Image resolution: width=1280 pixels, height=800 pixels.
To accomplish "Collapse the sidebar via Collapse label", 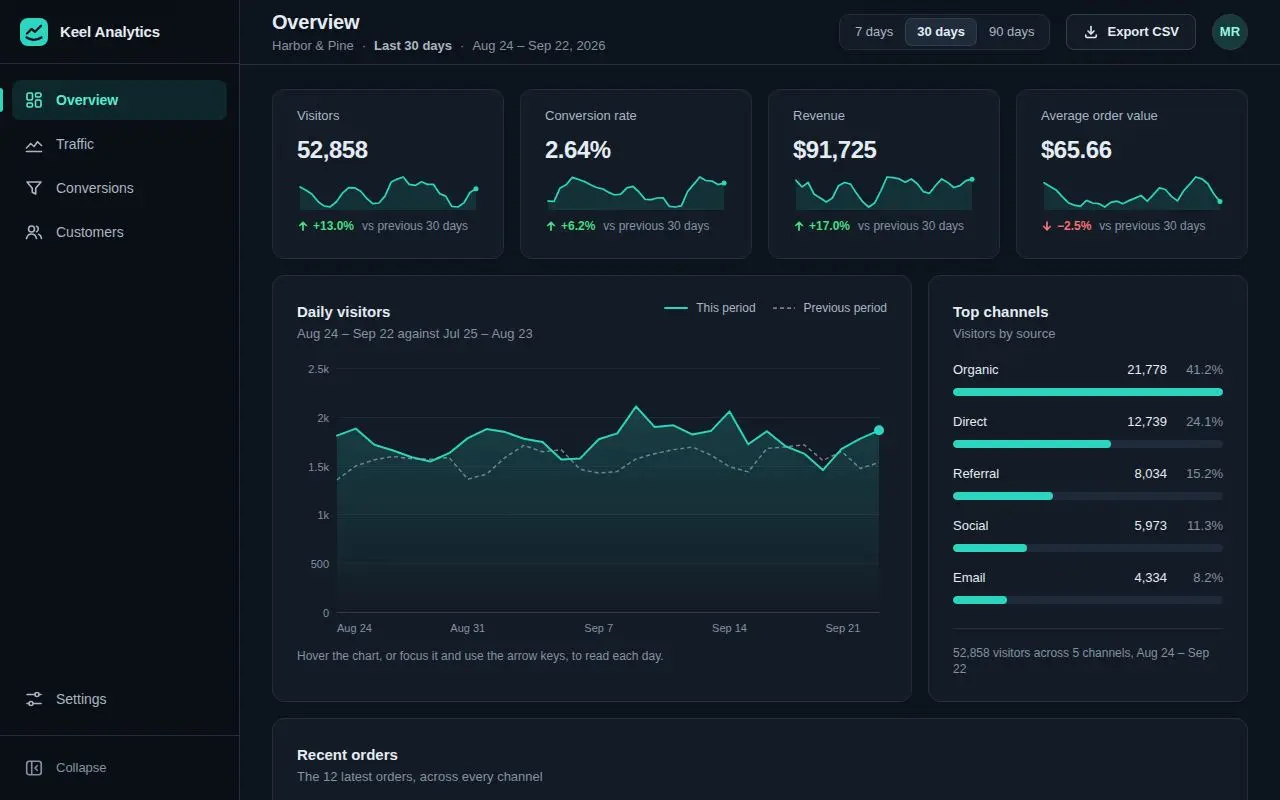I will coord(81,768).
